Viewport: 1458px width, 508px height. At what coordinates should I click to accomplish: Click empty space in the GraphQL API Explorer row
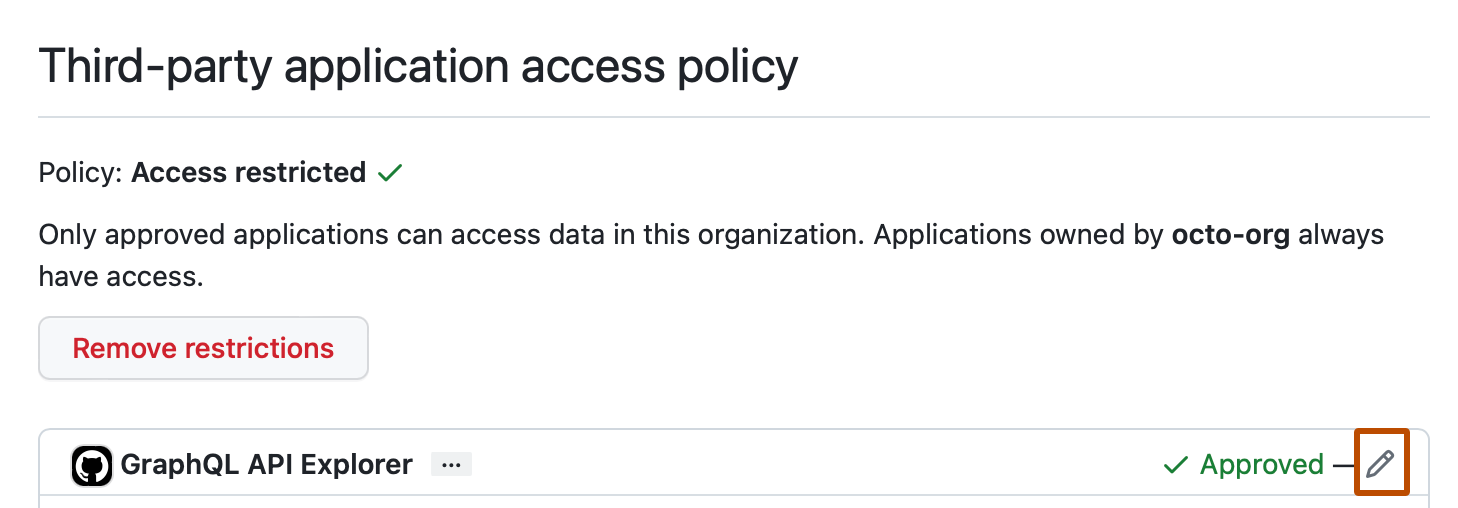tap(800, 465)
